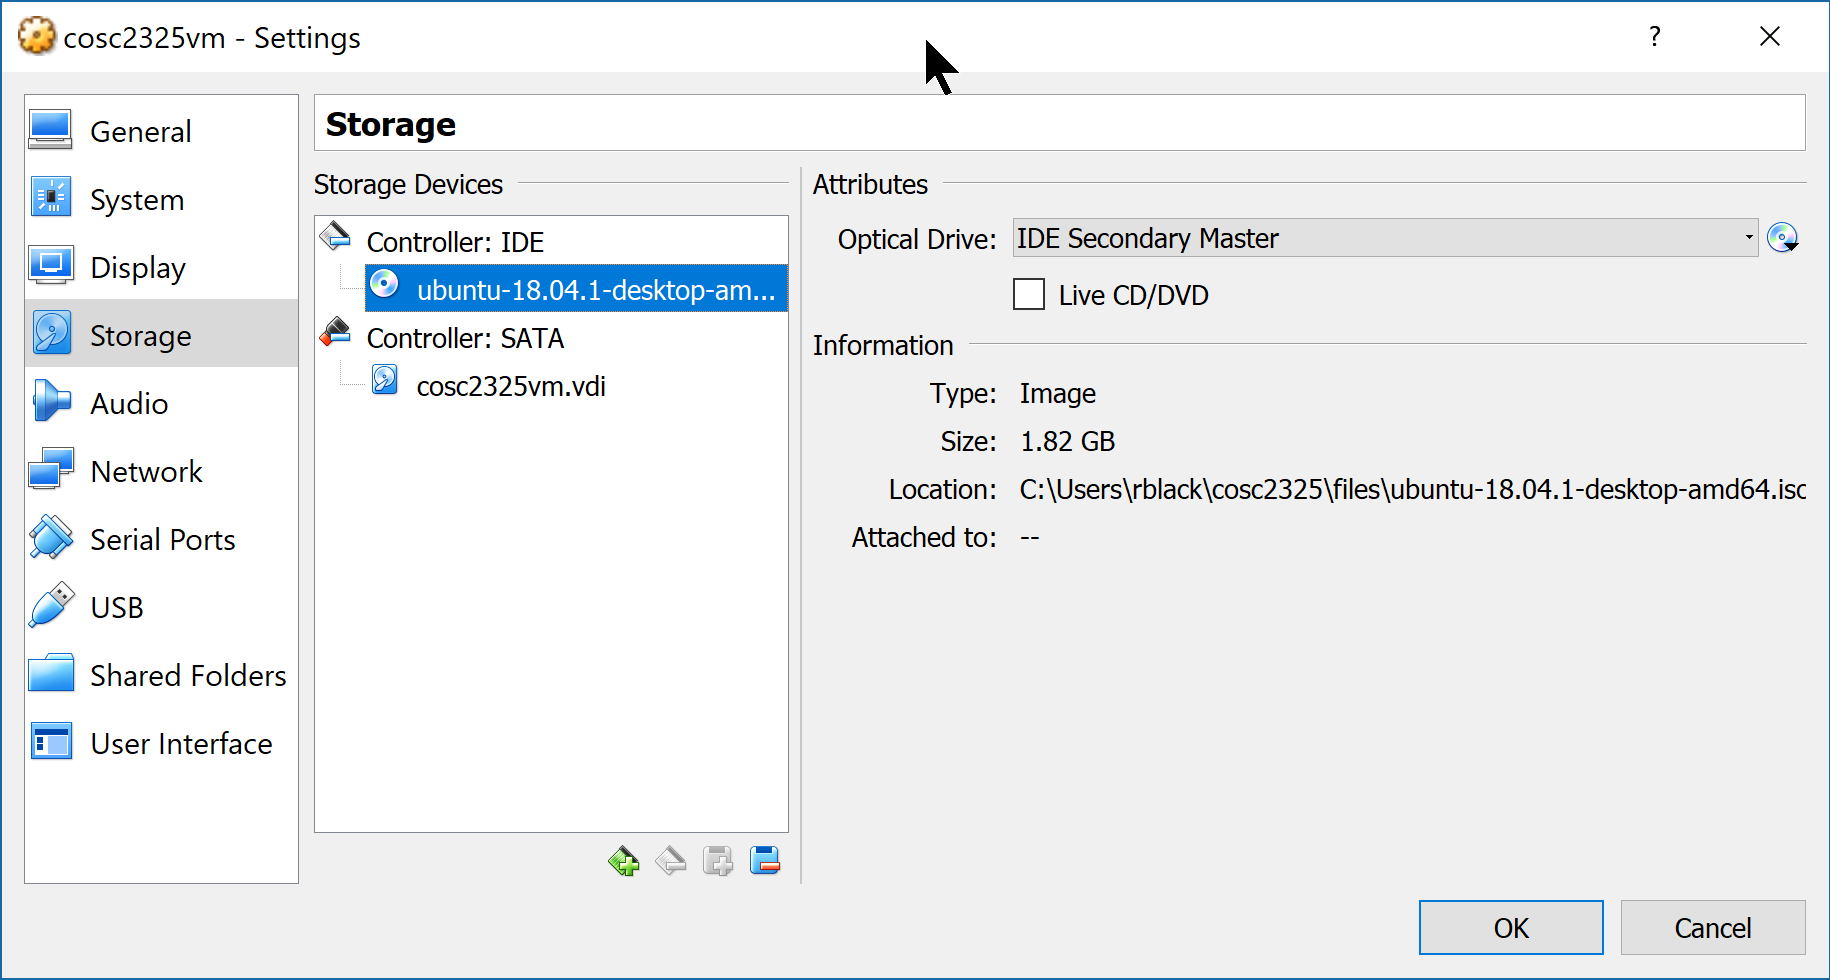Go to Serial Ports settings
Image resolution: width=1830 pixels, height=980 pixels.
pyautogui.click(x=161, y=539)
